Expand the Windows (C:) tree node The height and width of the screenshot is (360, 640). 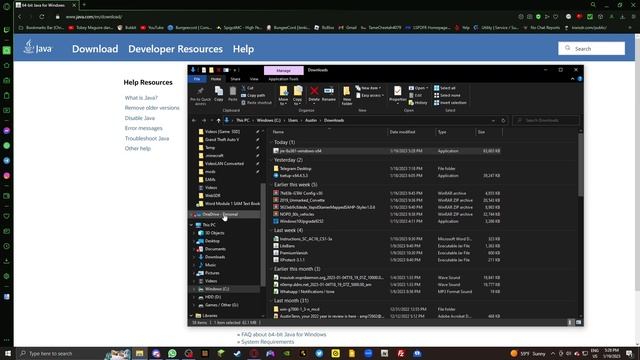[194, 289]
